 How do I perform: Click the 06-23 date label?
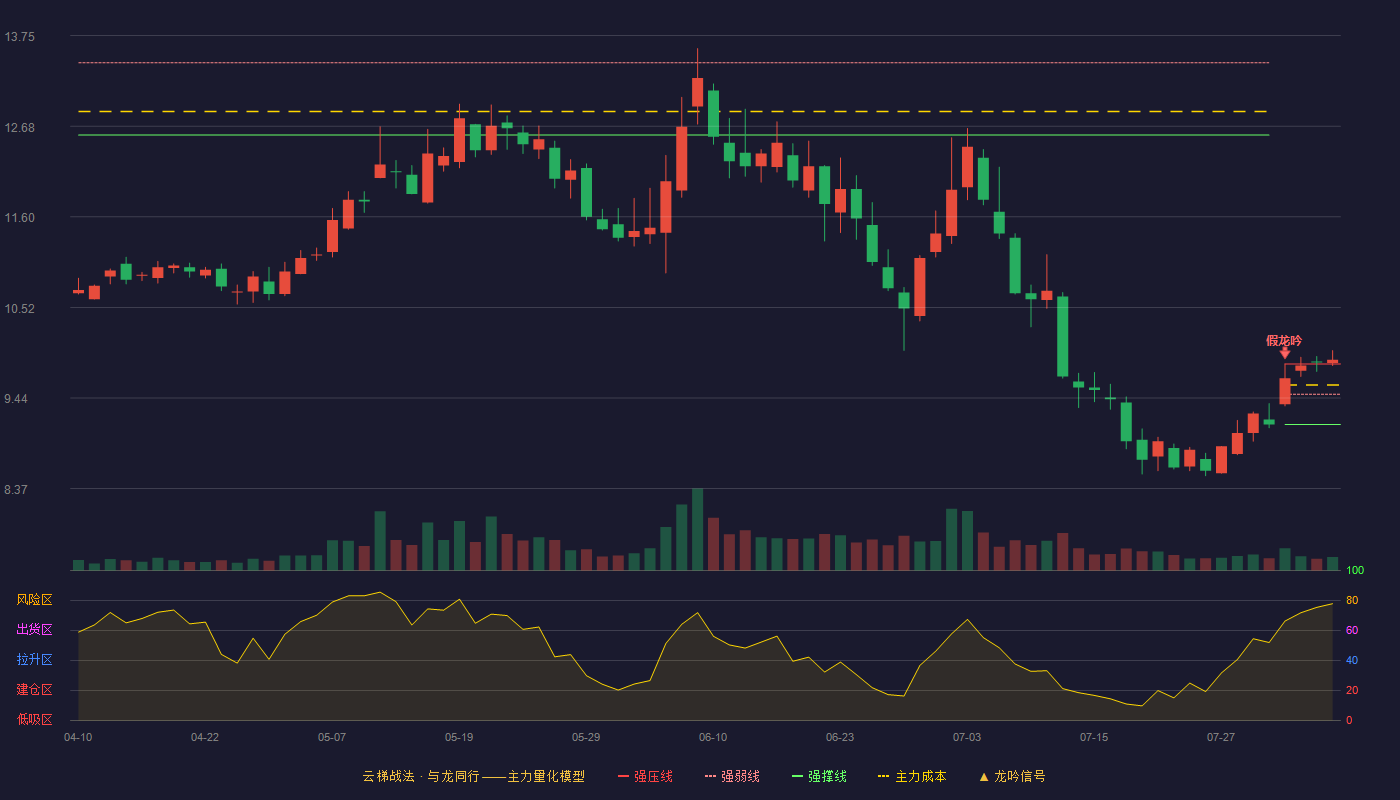point(840,737)
